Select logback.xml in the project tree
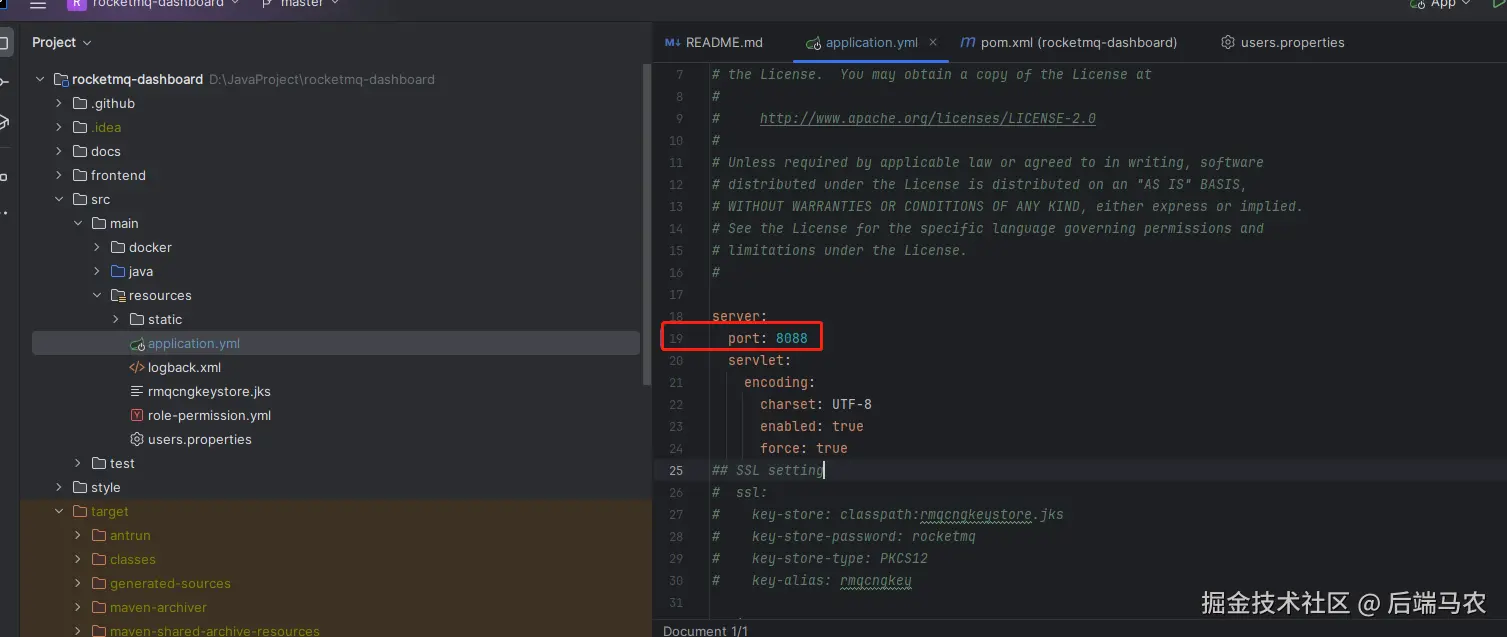This screenshot has width=1507, height=637. point(184,368)
